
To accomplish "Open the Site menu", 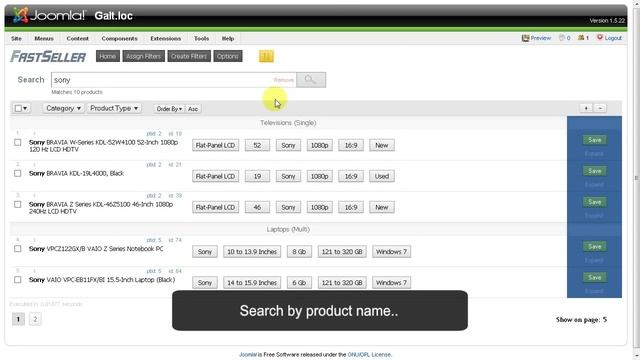I will click(x=16, y=38).
